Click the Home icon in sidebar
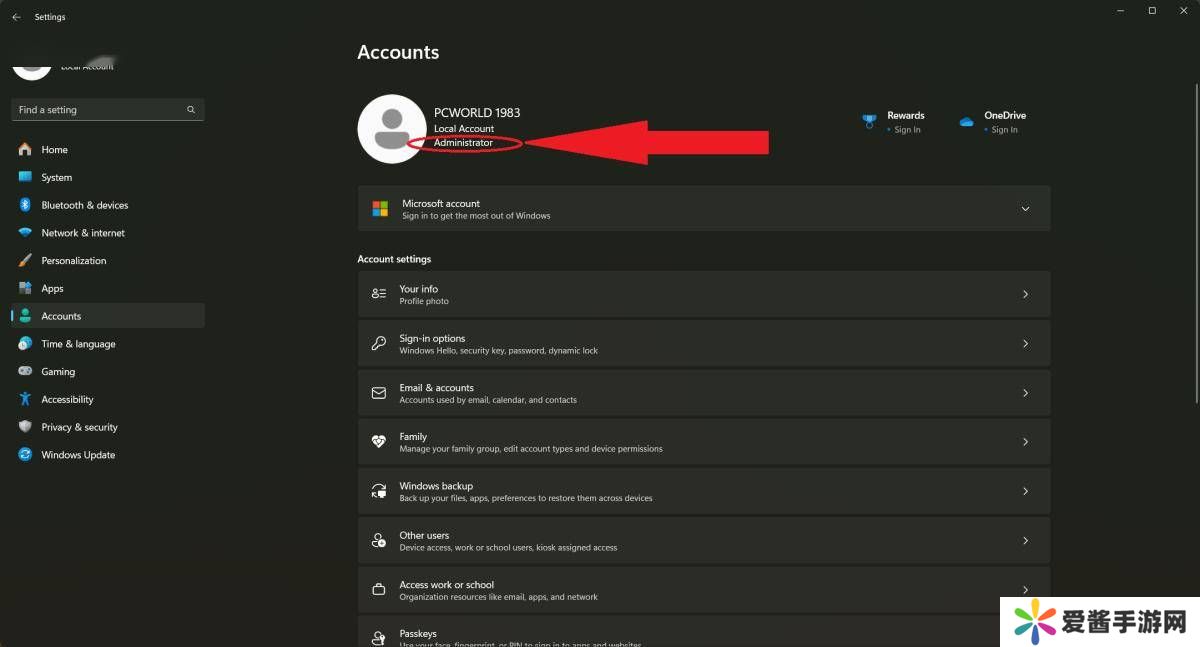Viewport: 1200px width, 647px height. click(25, 149)
